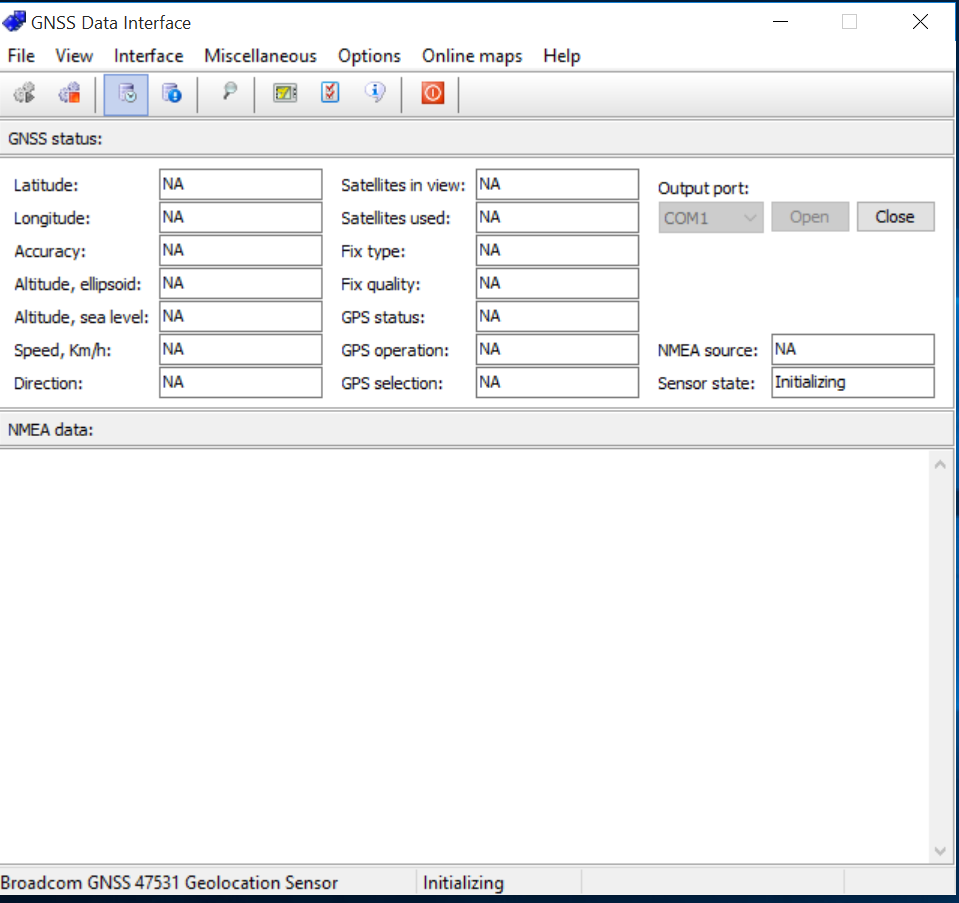This screenshot has height=903, width=959.
Task: Click the Sensor state Initializing field
Action: tap(853, 382)
